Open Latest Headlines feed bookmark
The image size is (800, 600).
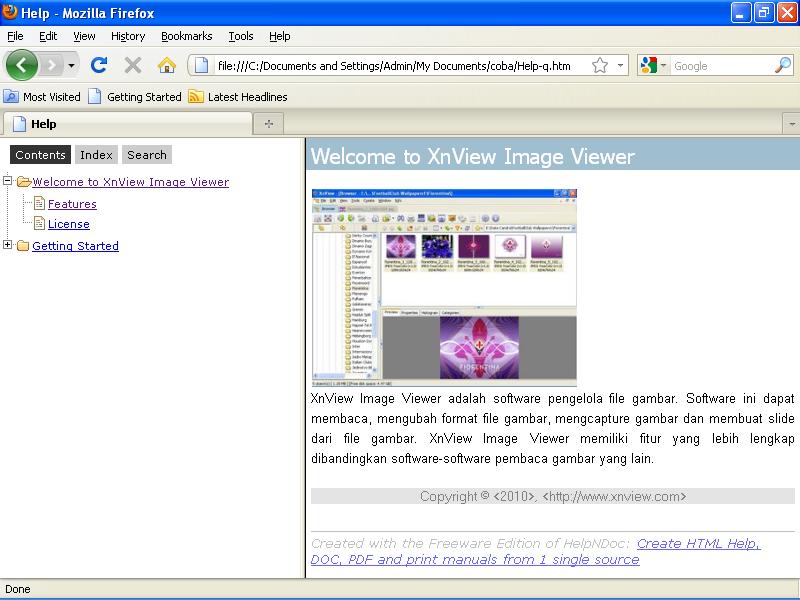[x=238, y=96]
